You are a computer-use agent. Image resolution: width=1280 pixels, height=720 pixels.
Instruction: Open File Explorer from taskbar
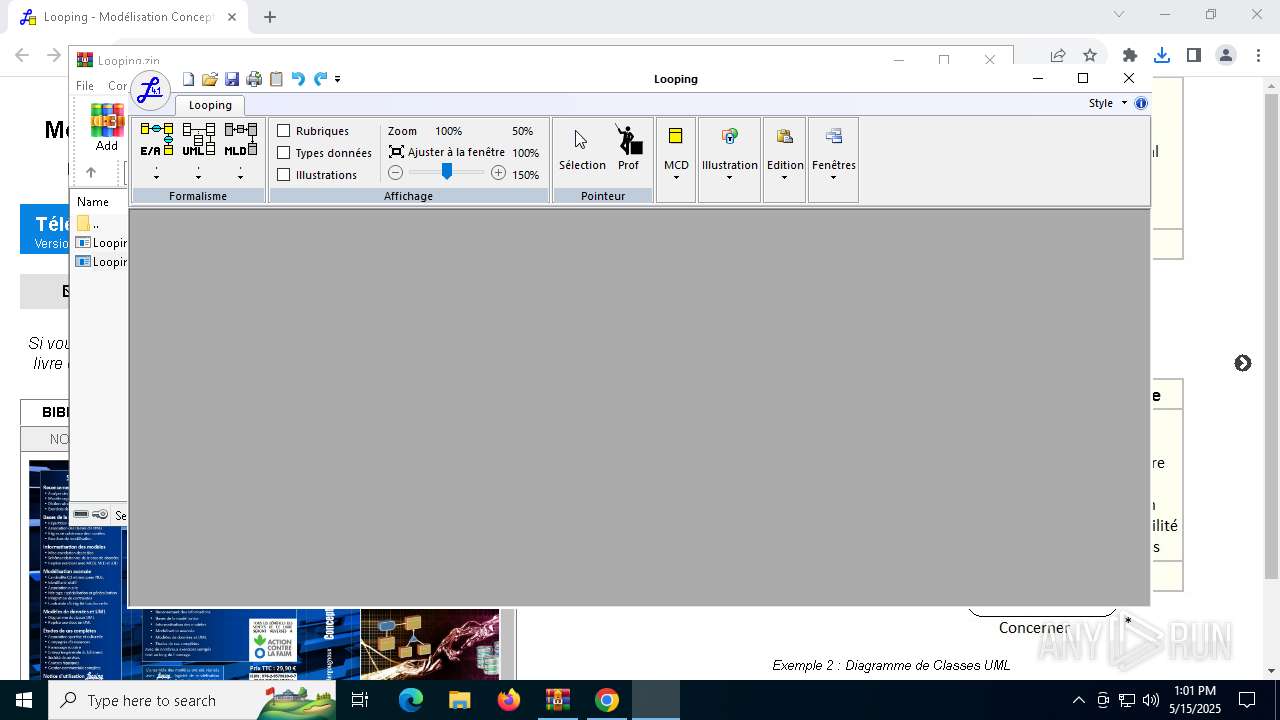[x=459, y=700]
